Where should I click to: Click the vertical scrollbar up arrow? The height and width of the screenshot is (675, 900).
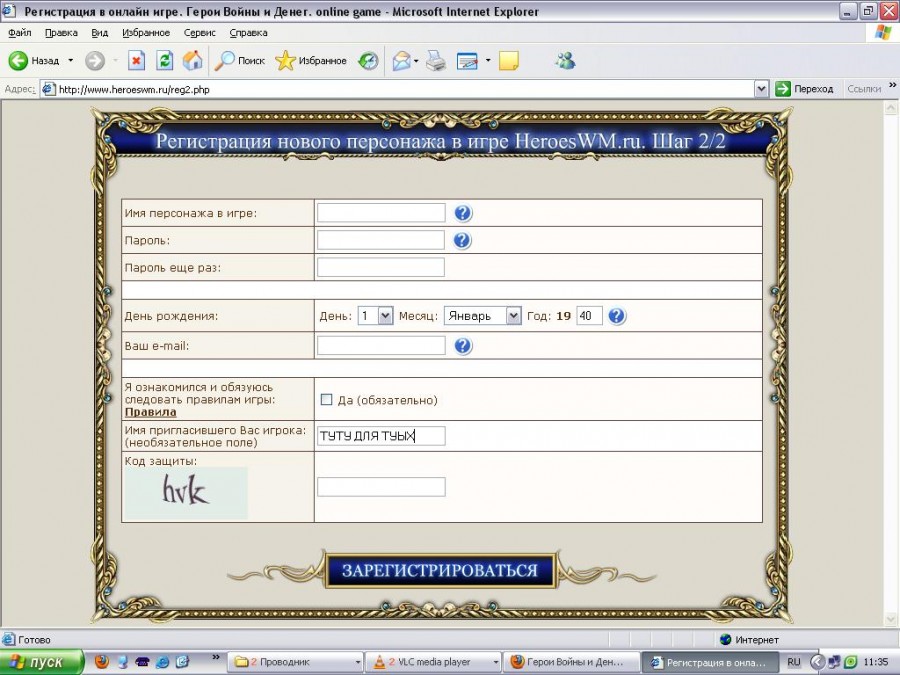click(891, 107)
